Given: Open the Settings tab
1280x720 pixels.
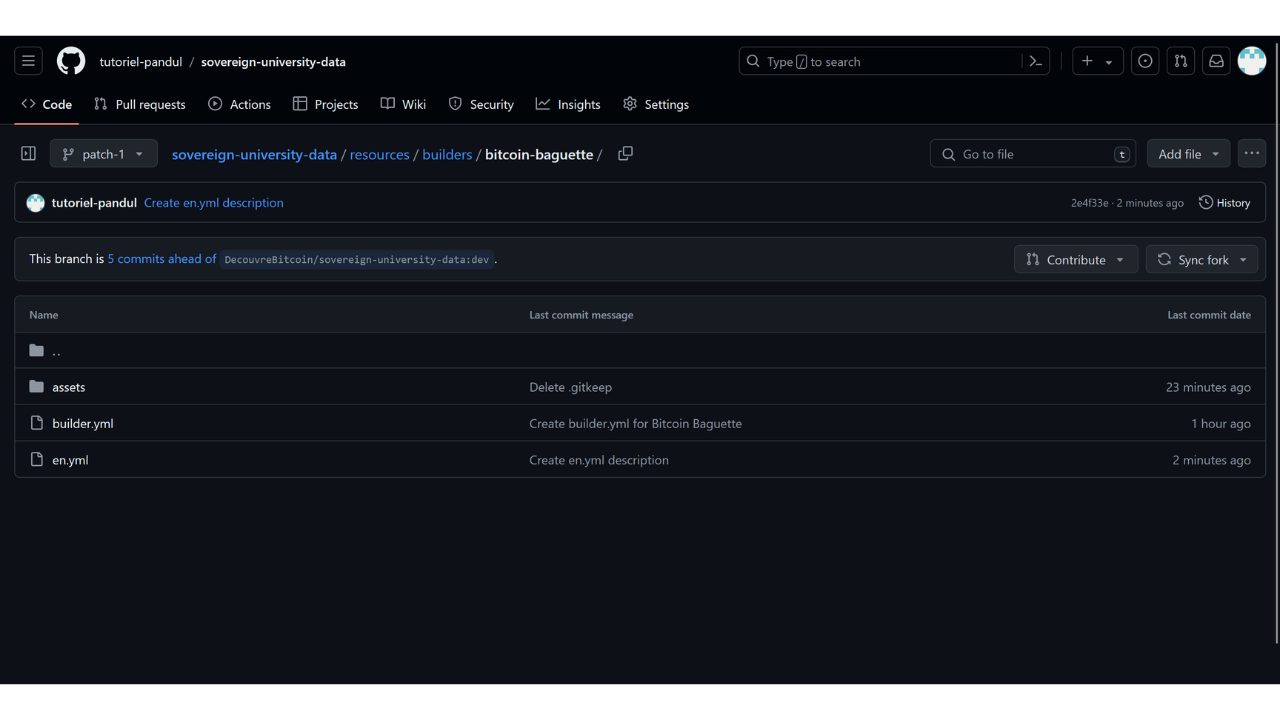Looking at the screenshot, I should click(656, 104).
